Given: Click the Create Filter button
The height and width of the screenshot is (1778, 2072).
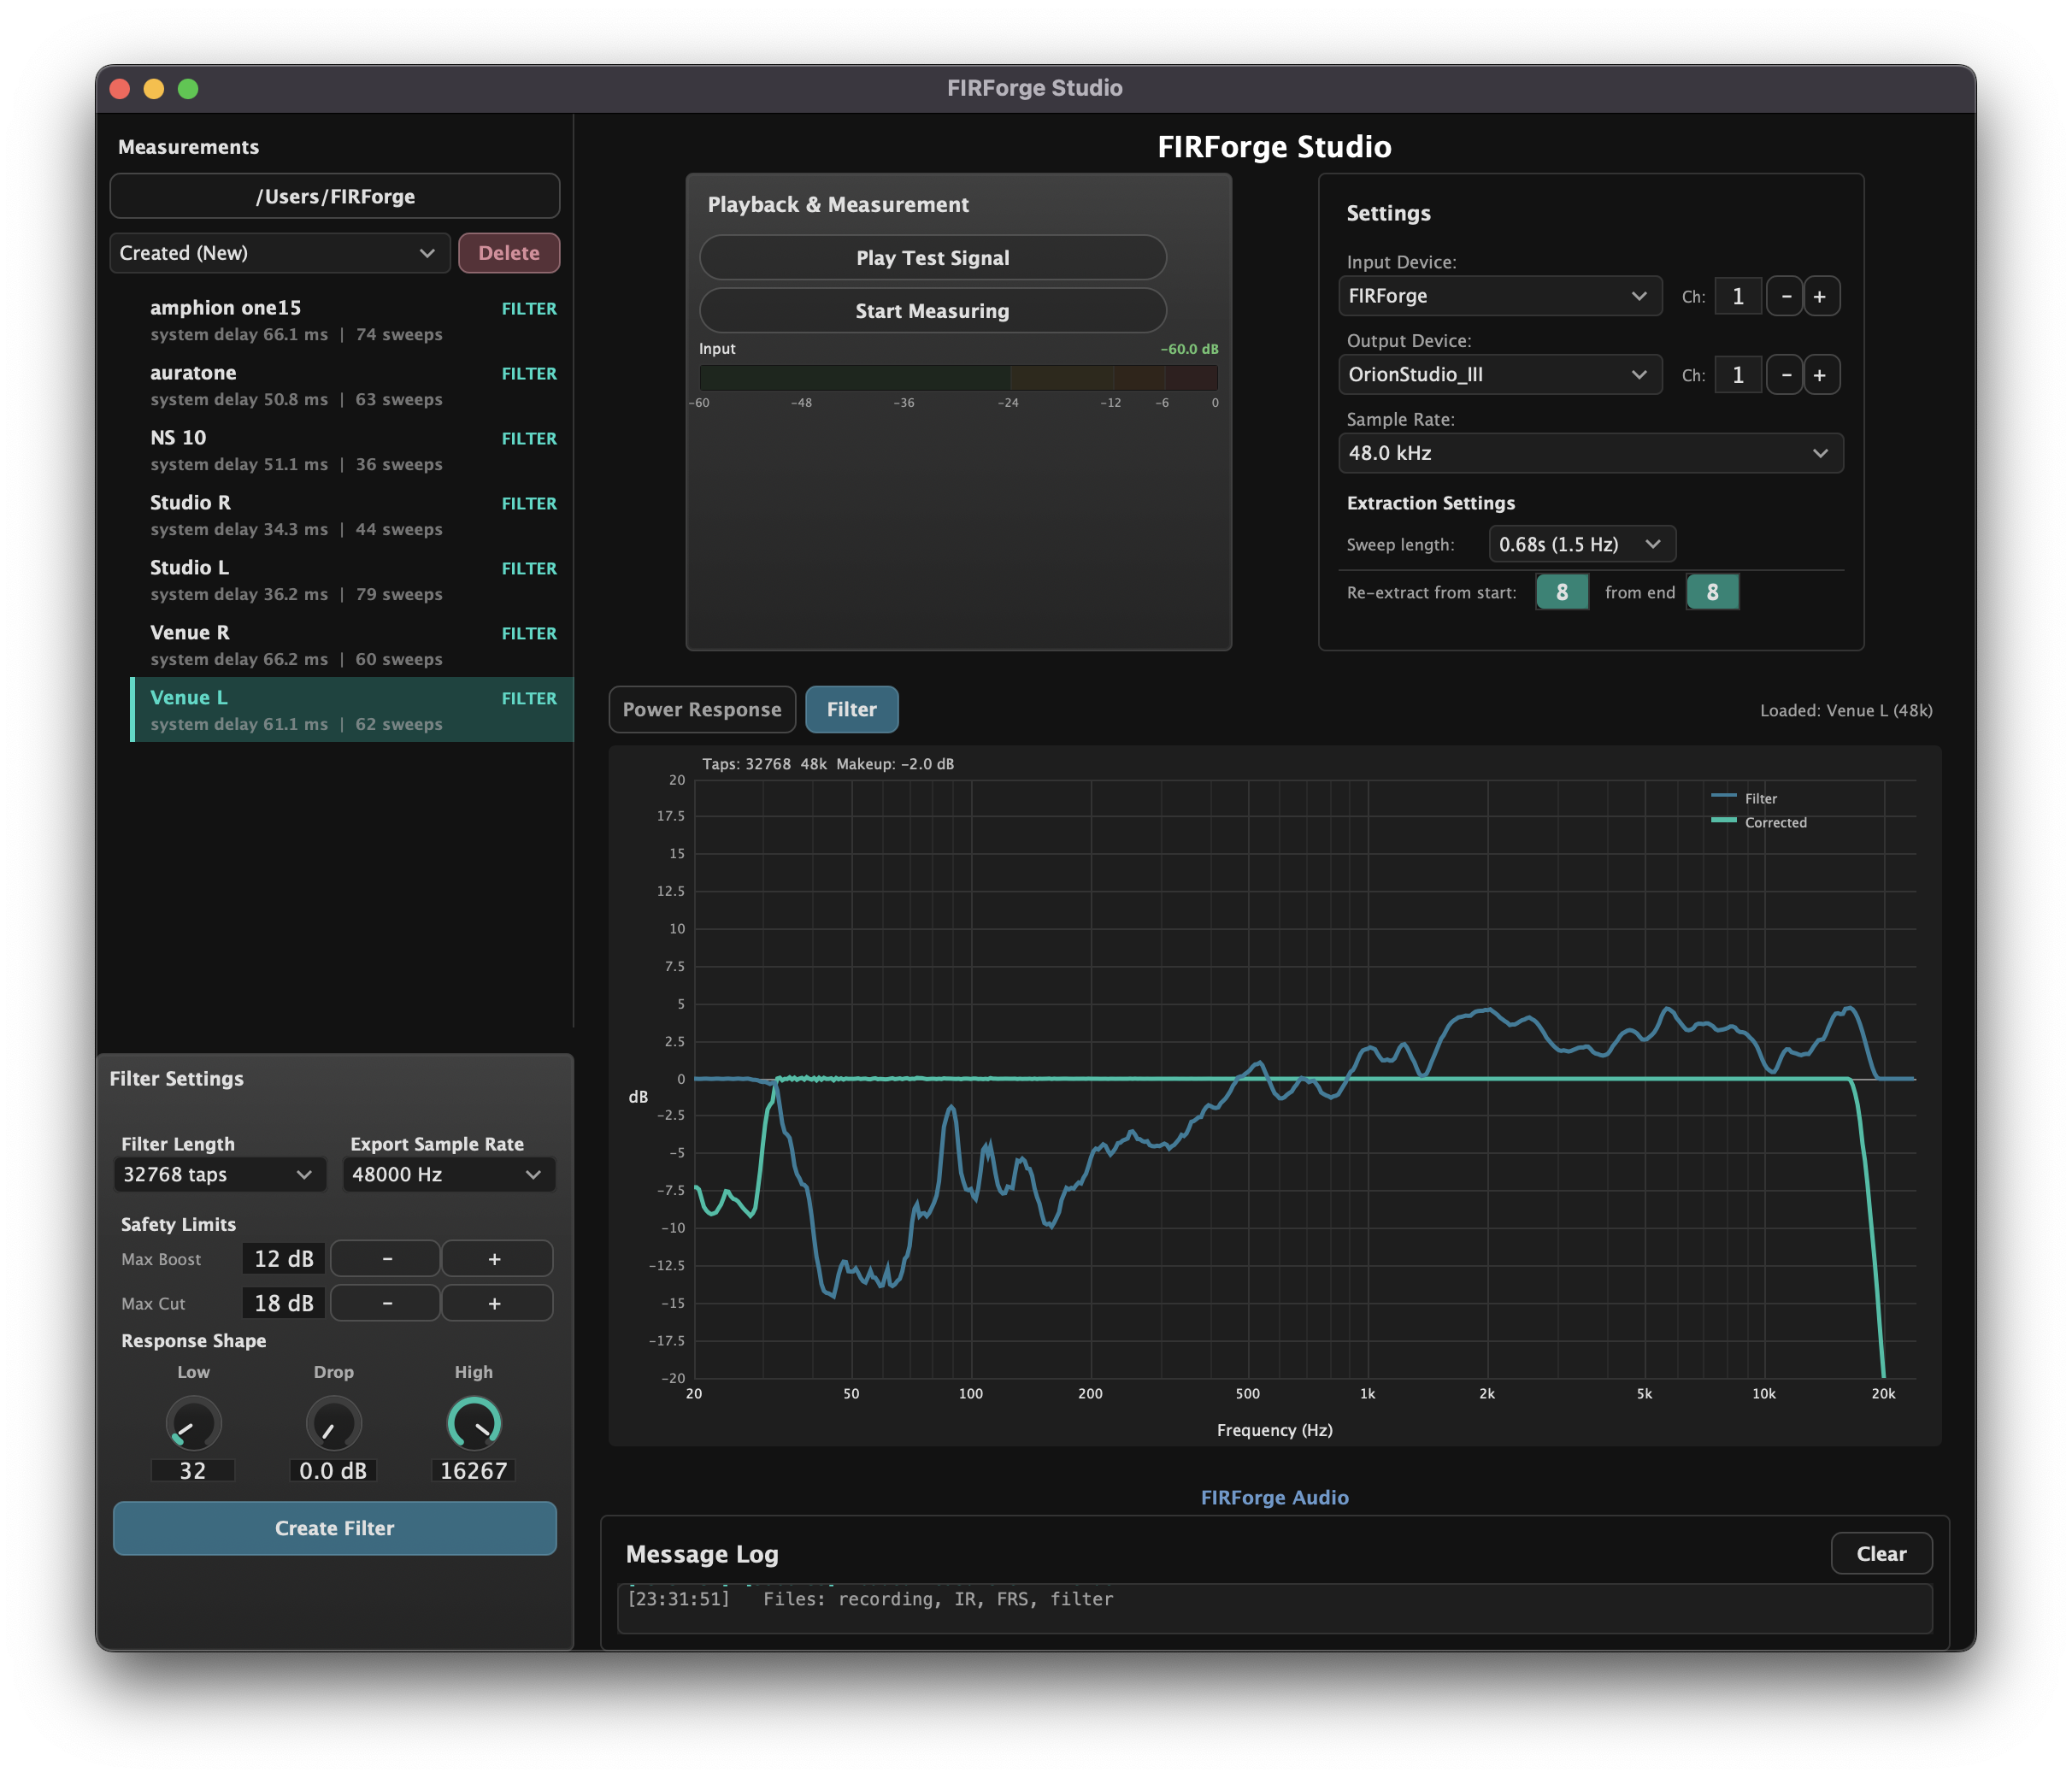Looking at the screenshot, I should [334, 1528].
